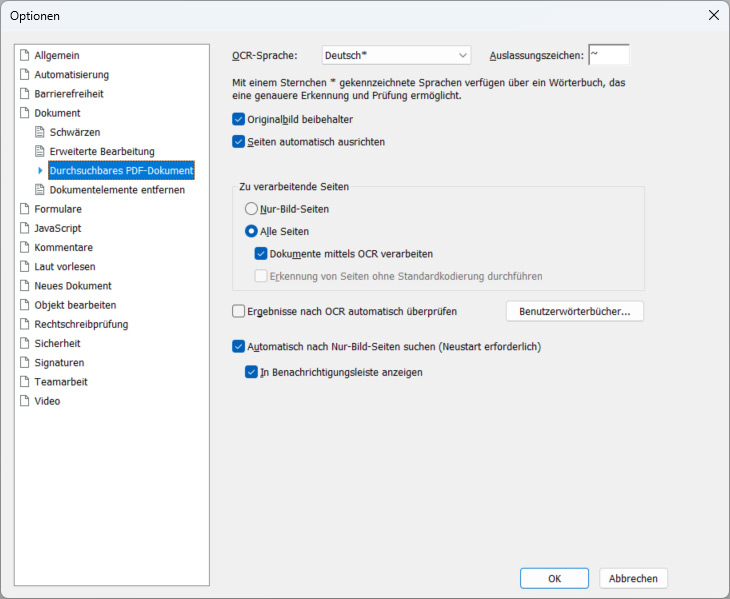Enable Ergebnisse nach OCR automatisch überprüfen
This screenshot has width=730, height=599.
[x=238, y=311]
